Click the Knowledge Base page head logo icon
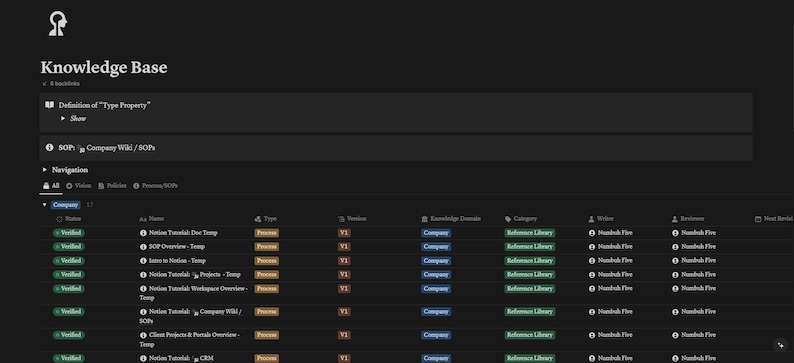794x363 pixels. 57,24
